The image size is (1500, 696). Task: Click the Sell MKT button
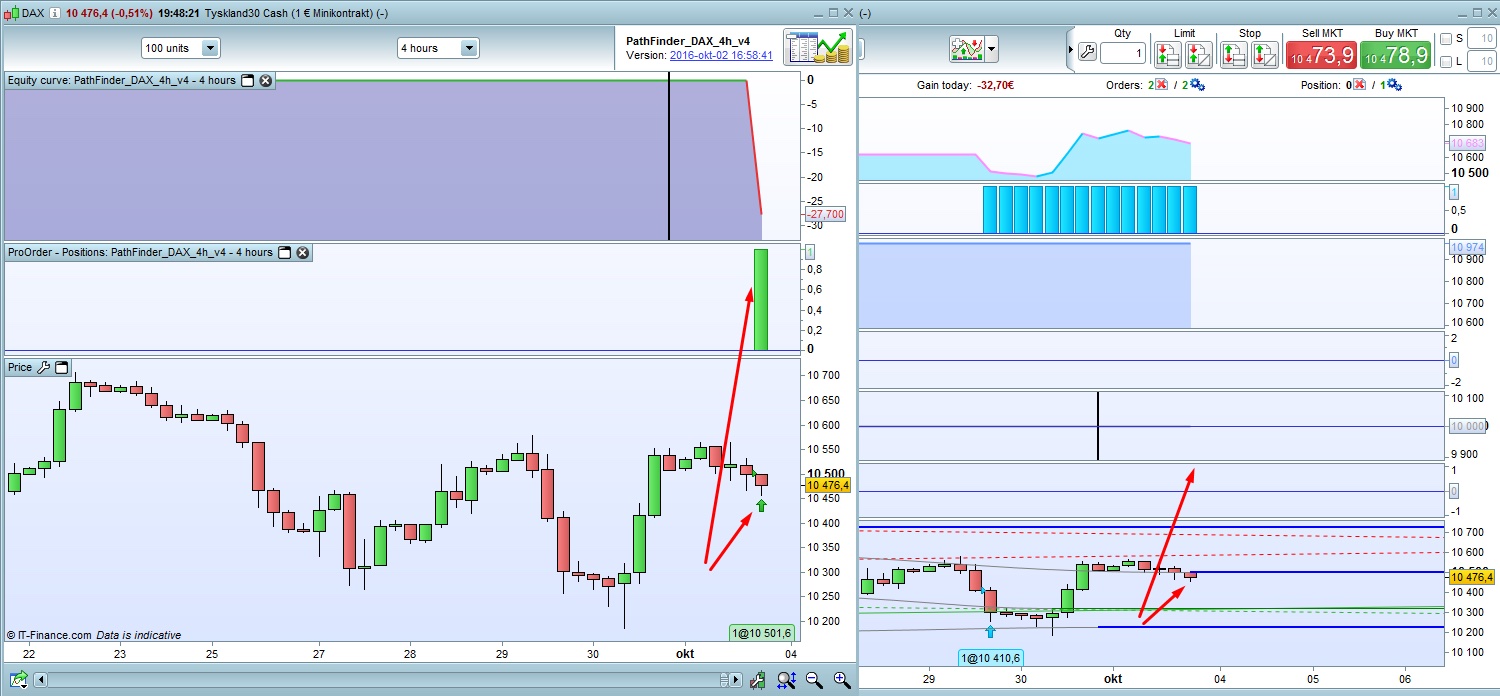click(1321, 55)
